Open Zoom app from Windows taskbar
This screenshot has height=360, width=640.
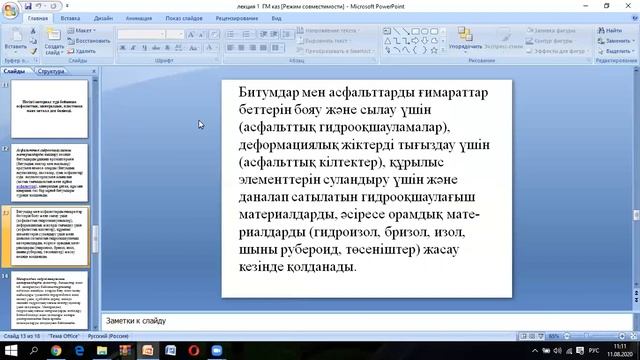pos(217,351)
